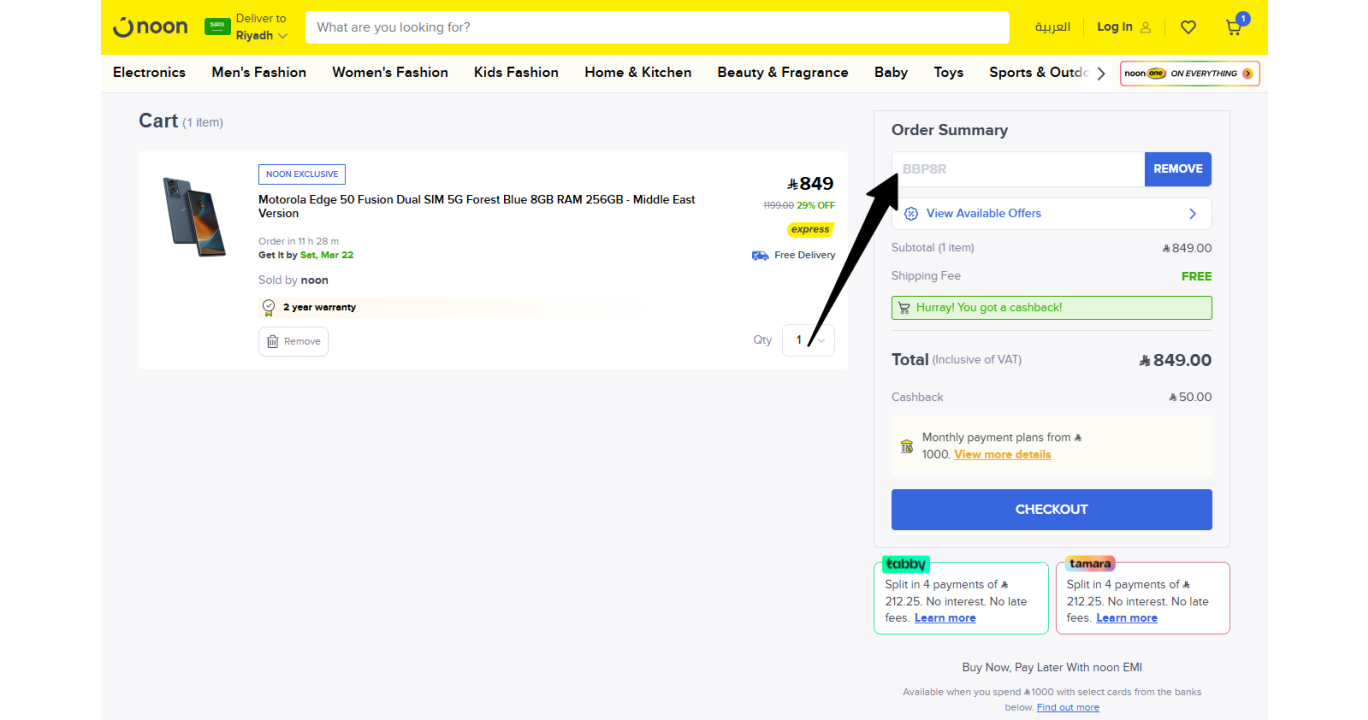Viewport: 1368px width, 720px height.
Task: Open the Men's Fashion category
Action: pyautogui.click(x=259, y=72)
